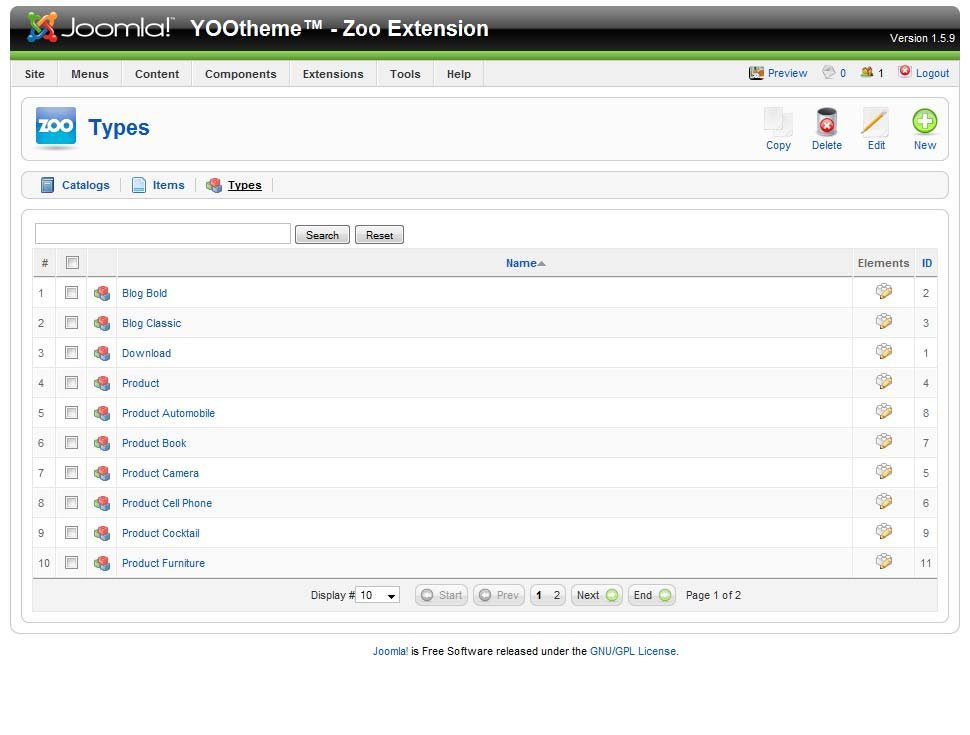Image resolution: width=970 pixels, height=735 pixels.
Task: Open the Product Cell Phone link
Action: point(167,504)
